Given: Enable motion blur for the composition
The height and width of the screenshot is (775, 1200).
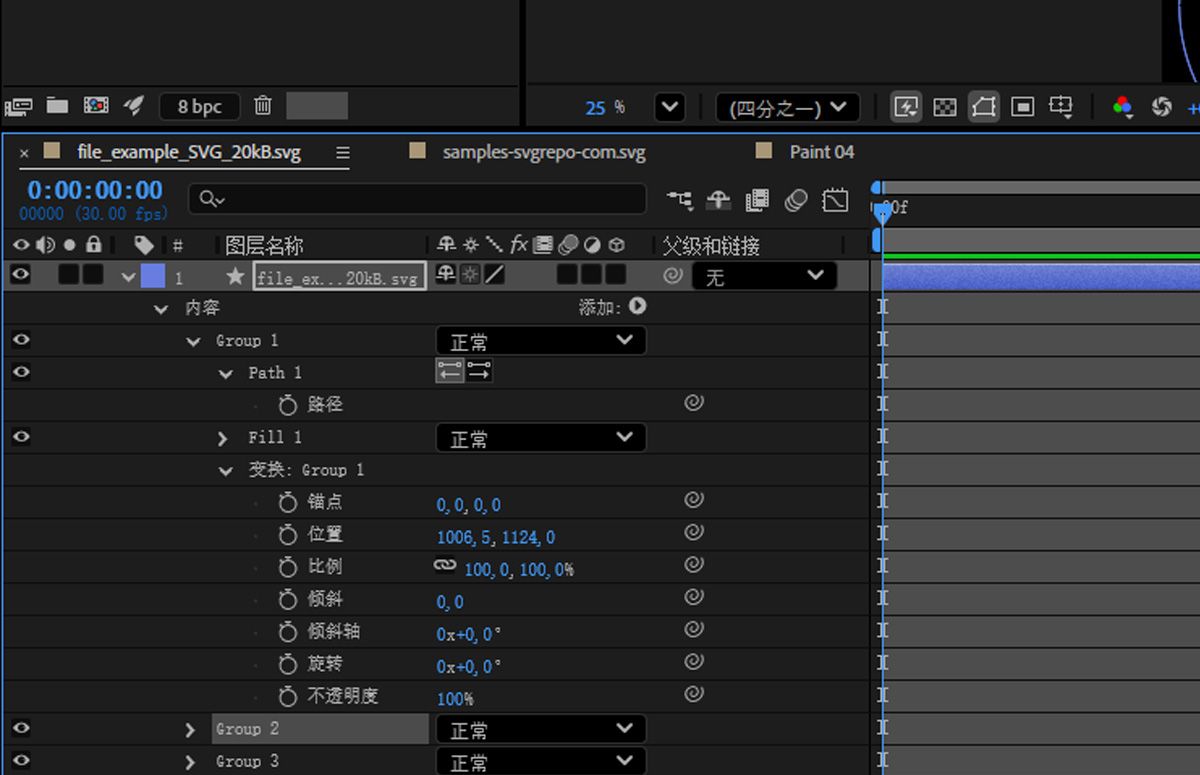Looking at the screenshot, I should [796, 200].
